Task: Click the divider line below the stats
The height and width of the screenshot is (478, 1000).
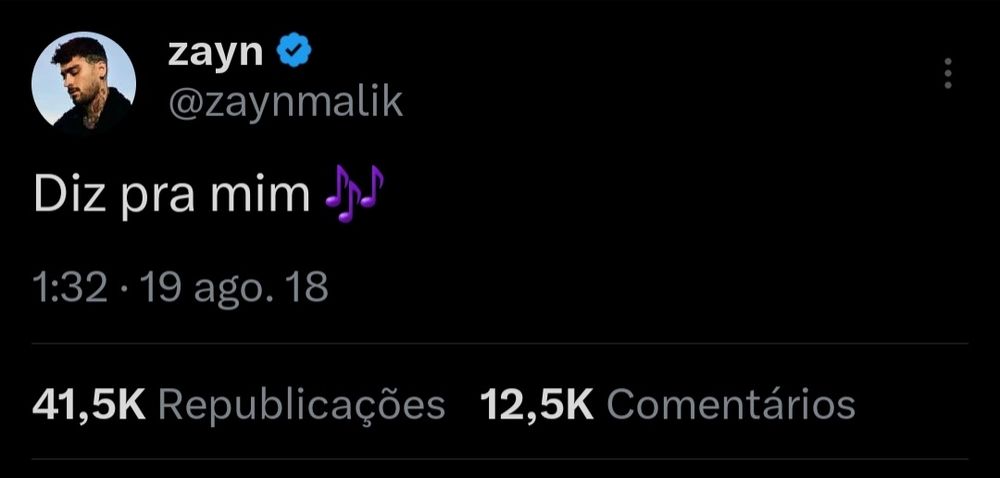Action: 500,460
